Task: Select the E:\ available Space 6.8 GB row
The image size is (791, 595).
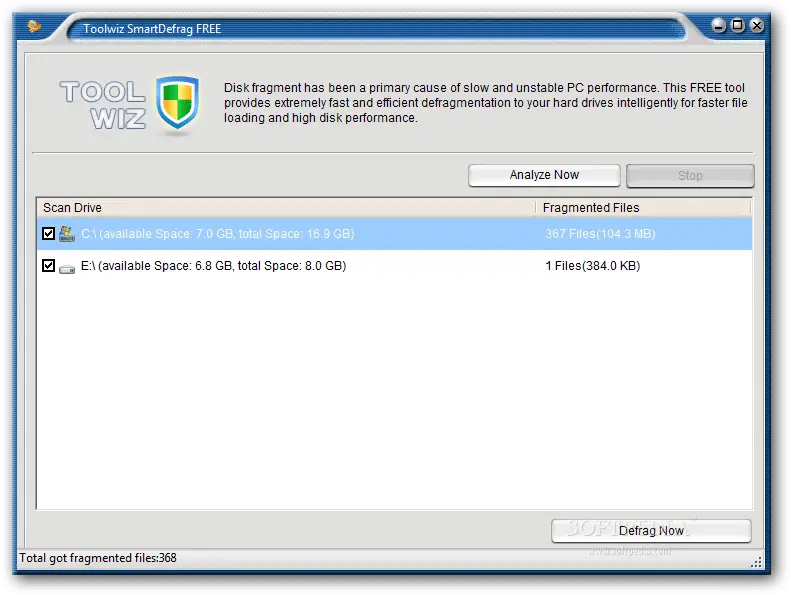Action: click(x=394, y=266)
